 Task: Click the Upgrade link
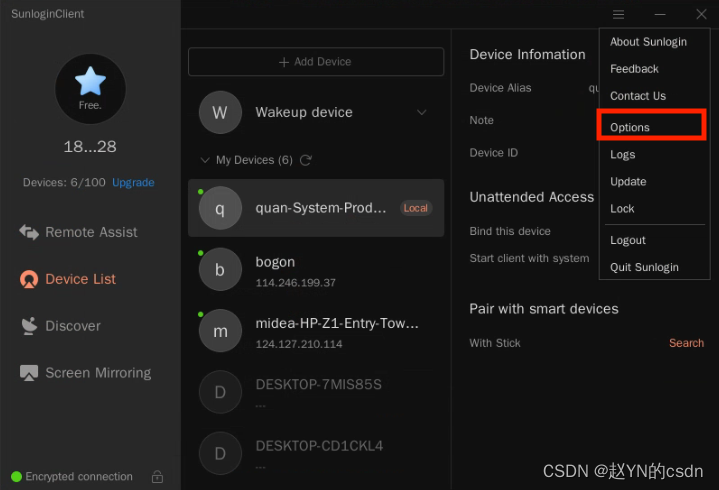coord(133,182)
